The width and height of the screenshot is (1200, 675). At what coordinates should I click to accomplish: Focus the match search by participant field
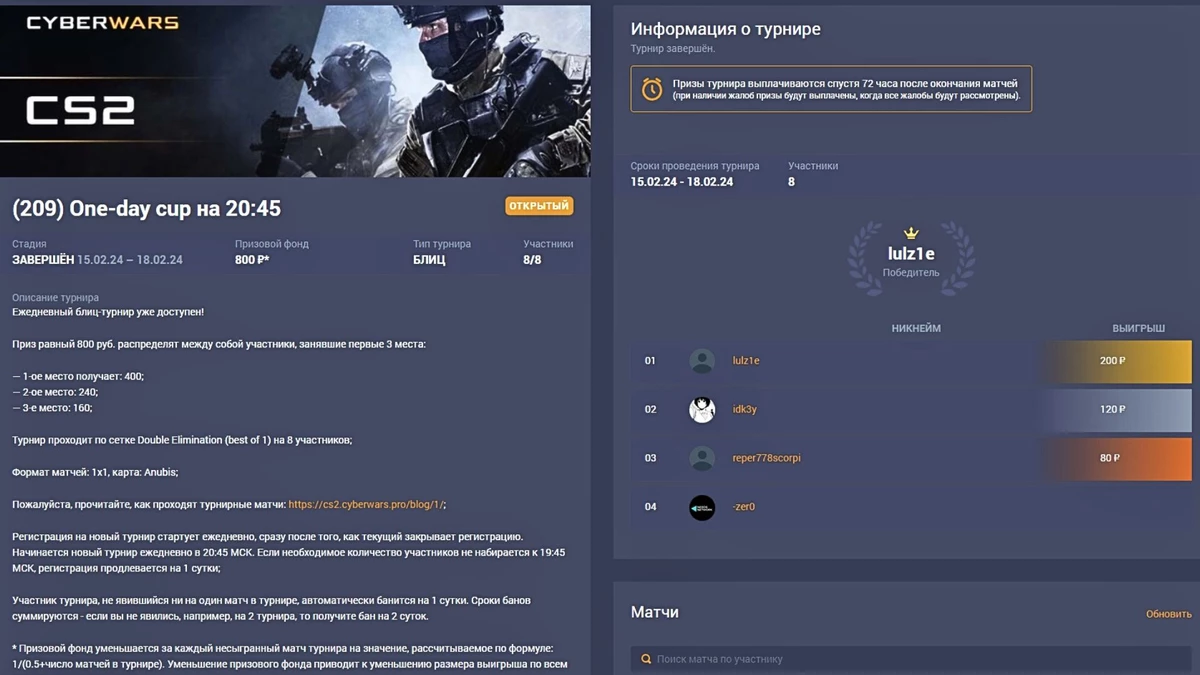[x=911, y=659]
